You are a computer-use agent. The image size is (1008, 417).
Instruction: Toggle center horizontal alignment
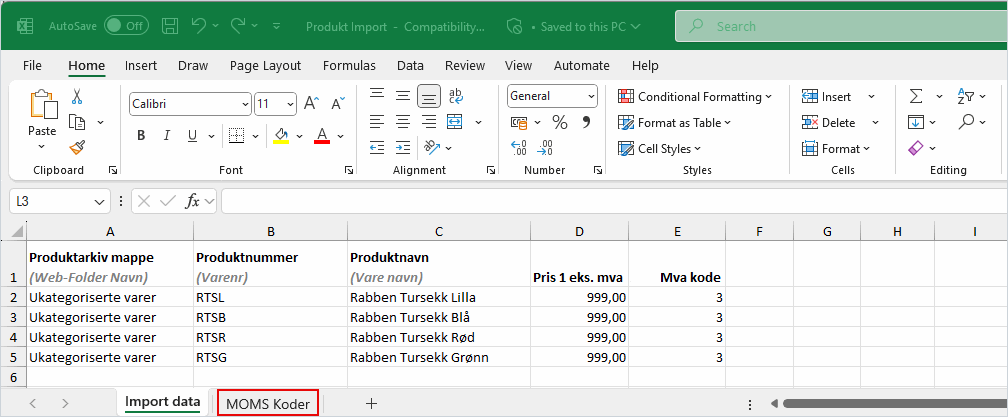[x=403, y=122]
